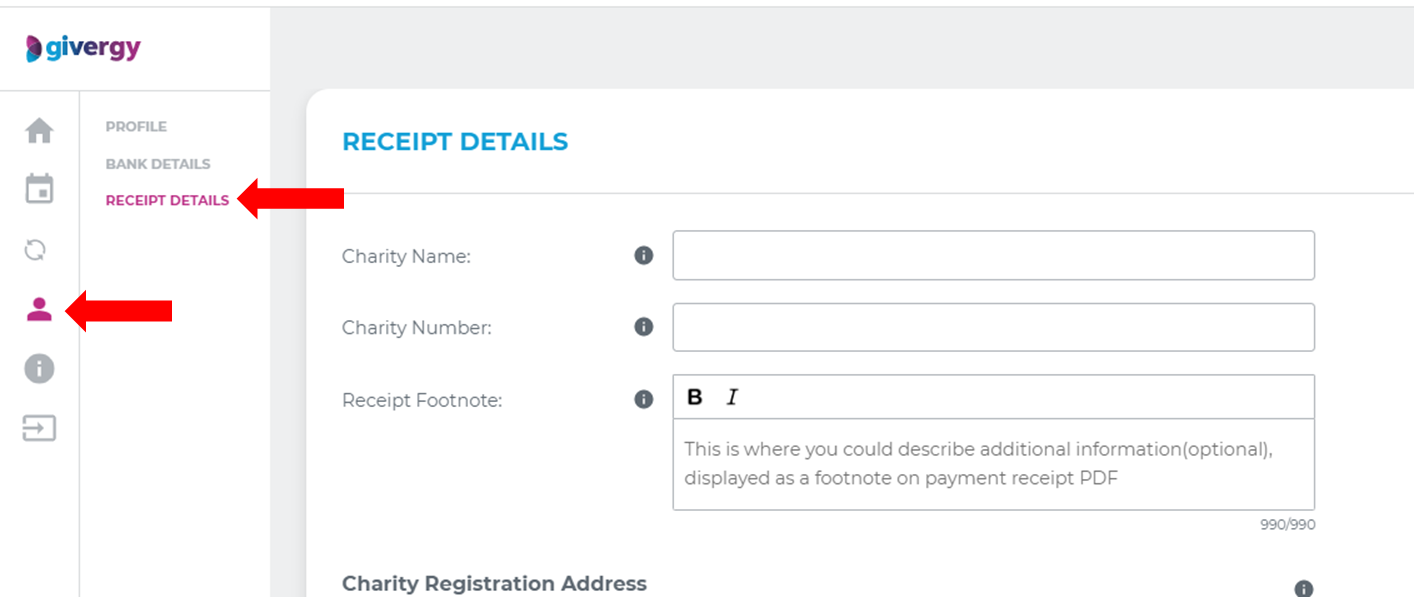Click inside the Charity Name input field
The width and height of the screenshot is (1414, 597).
pos(993,255)
